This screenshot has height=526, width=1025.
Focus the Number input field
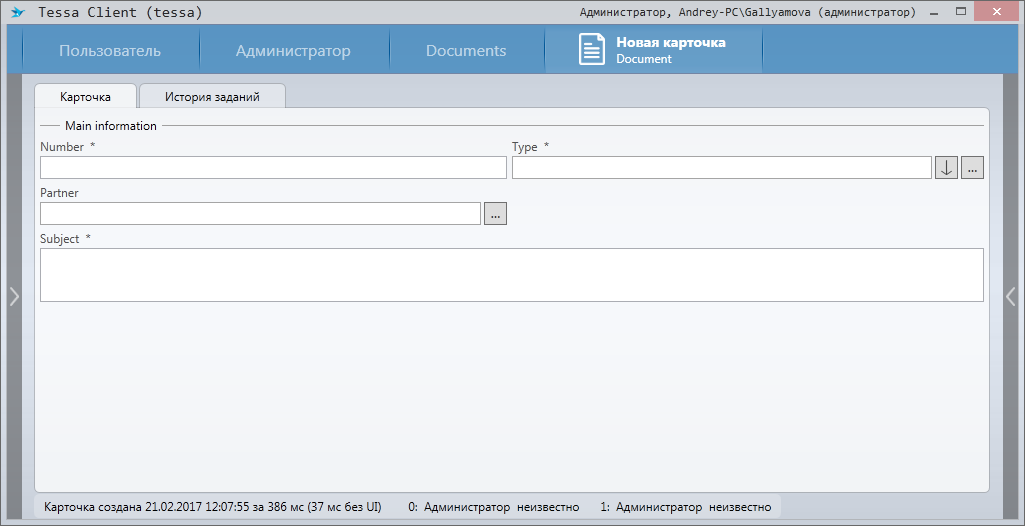273,168
